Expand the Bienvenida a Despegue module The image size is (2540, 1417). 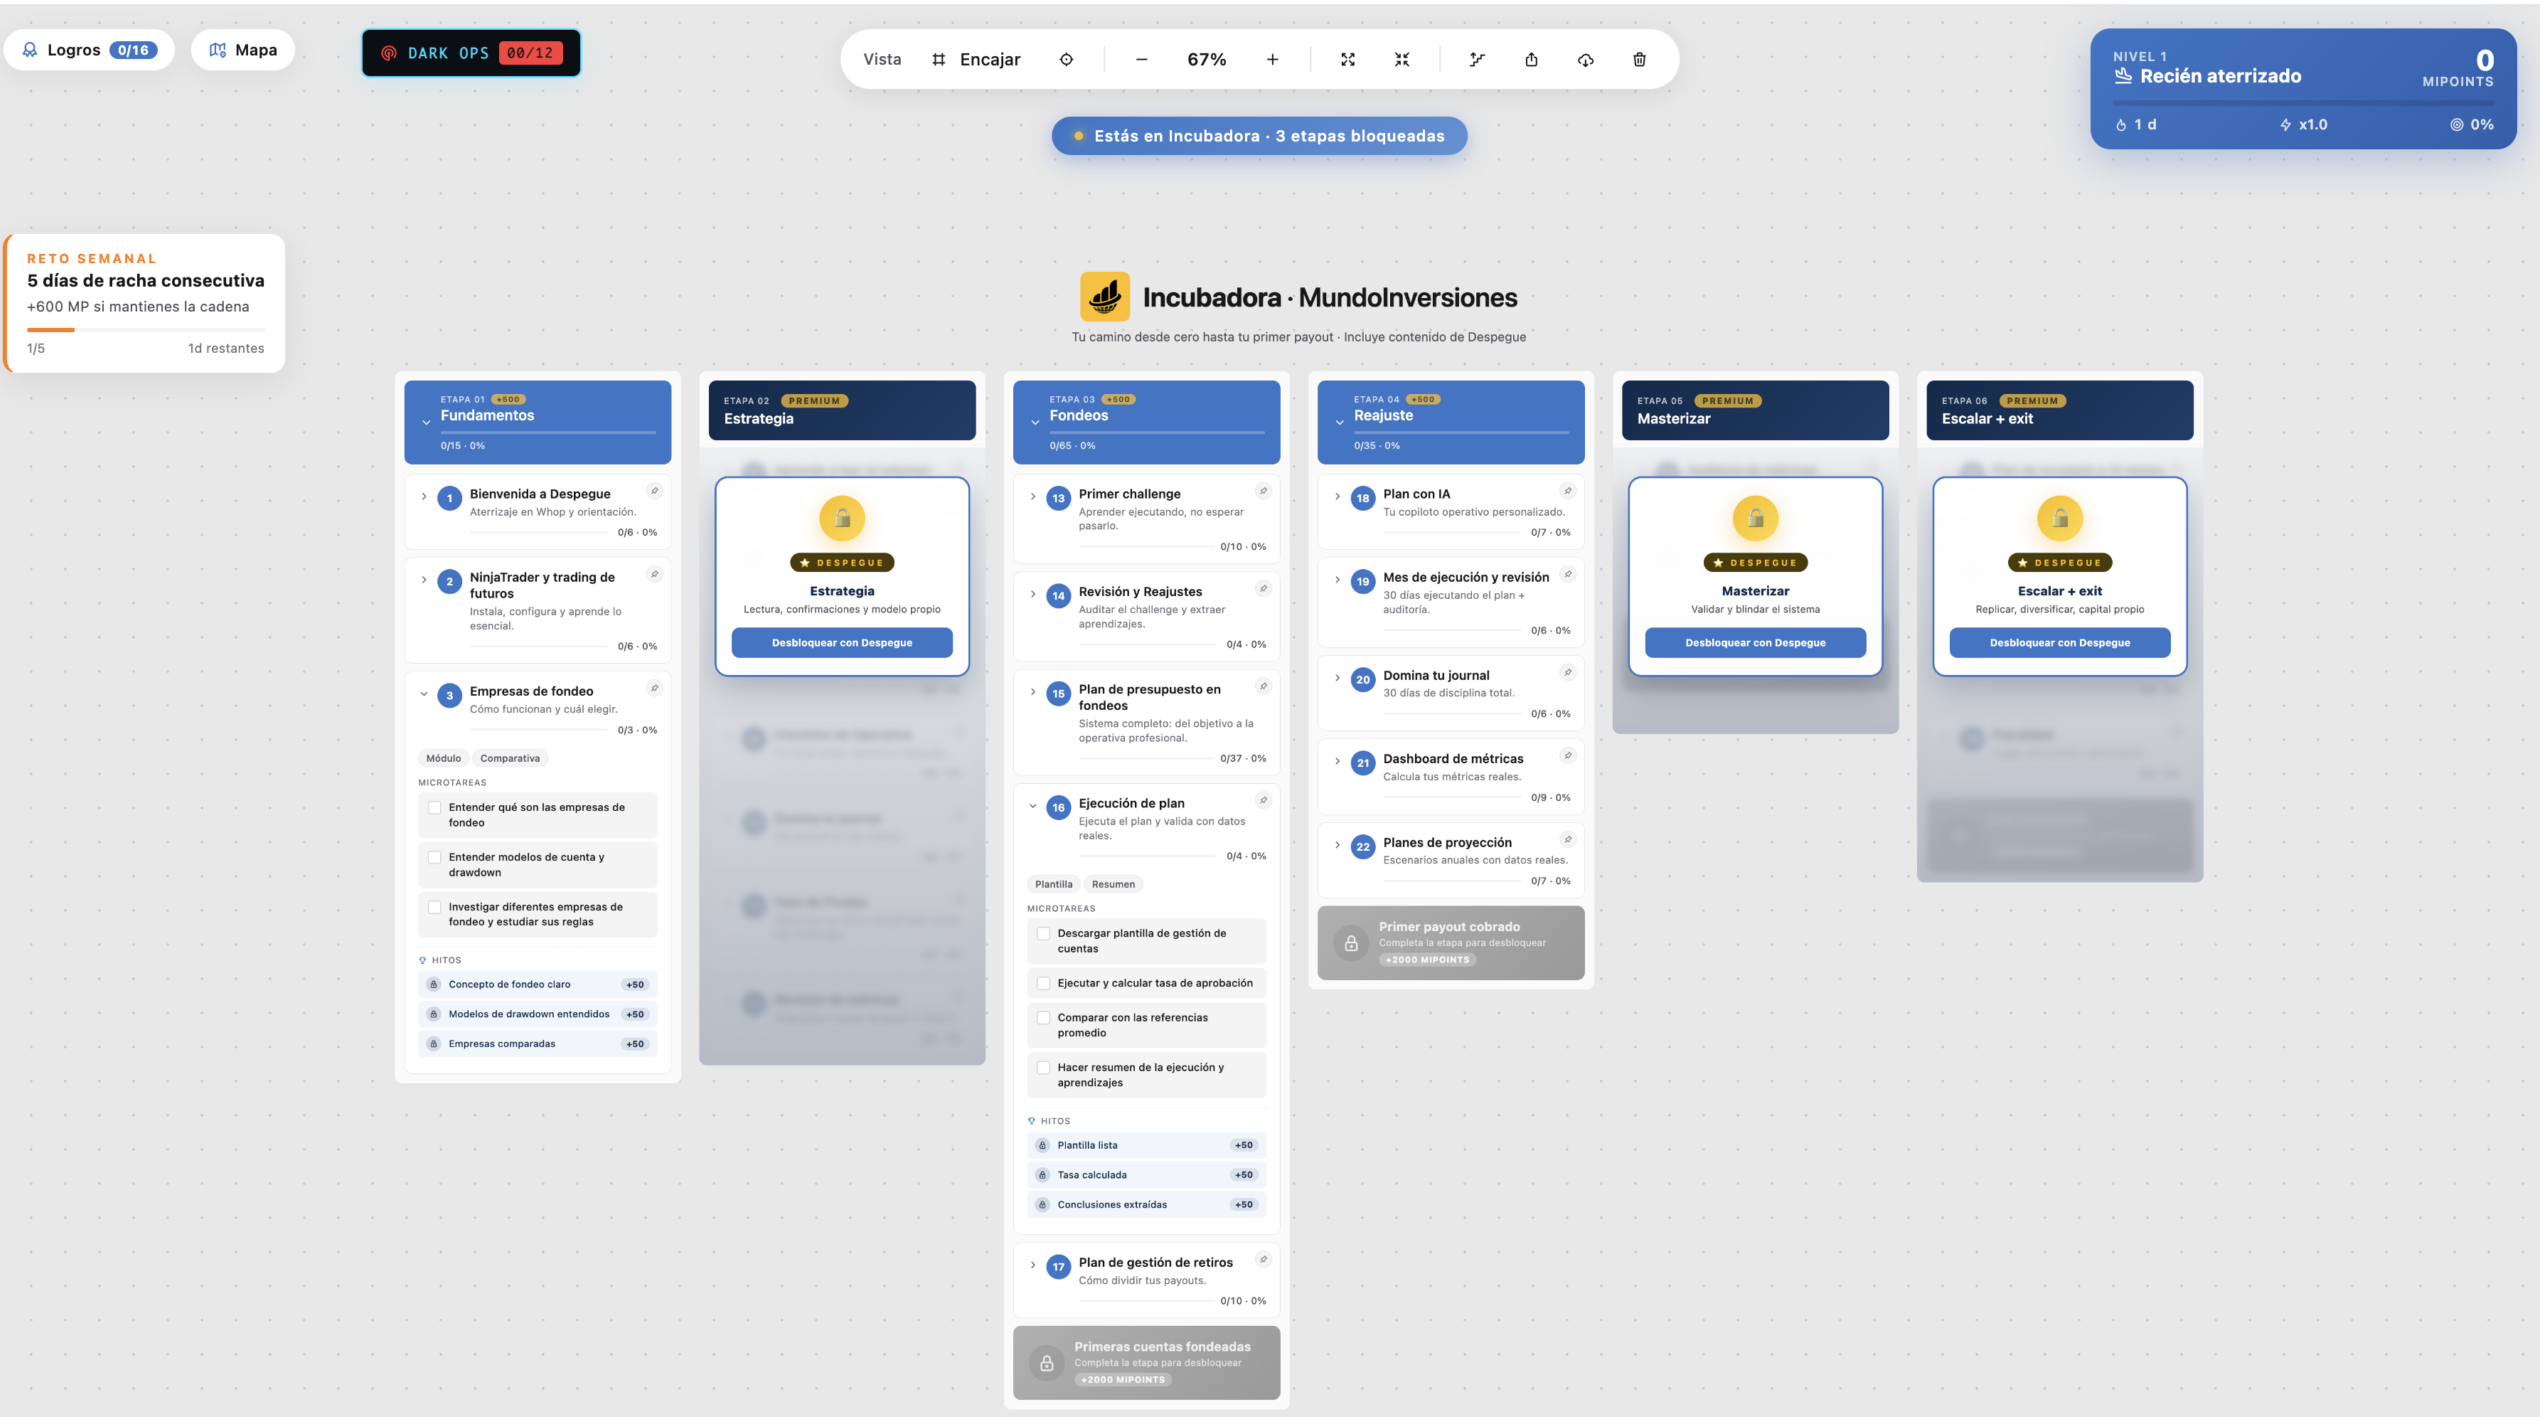(424, 496)
